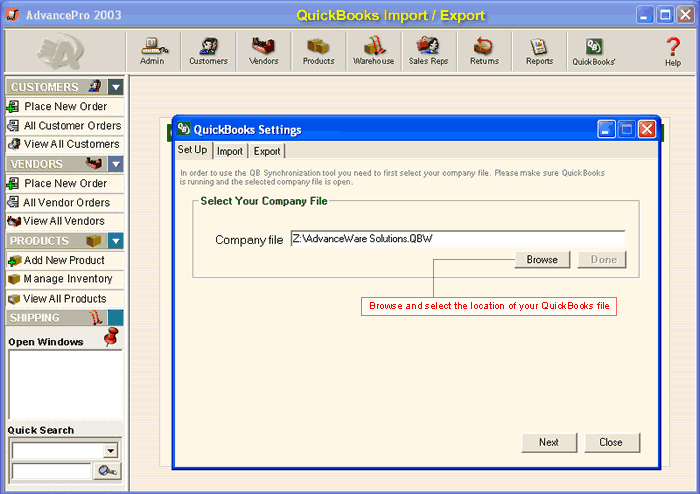
Task: Open the Returns toolbar icon
Action: (484, 51)
